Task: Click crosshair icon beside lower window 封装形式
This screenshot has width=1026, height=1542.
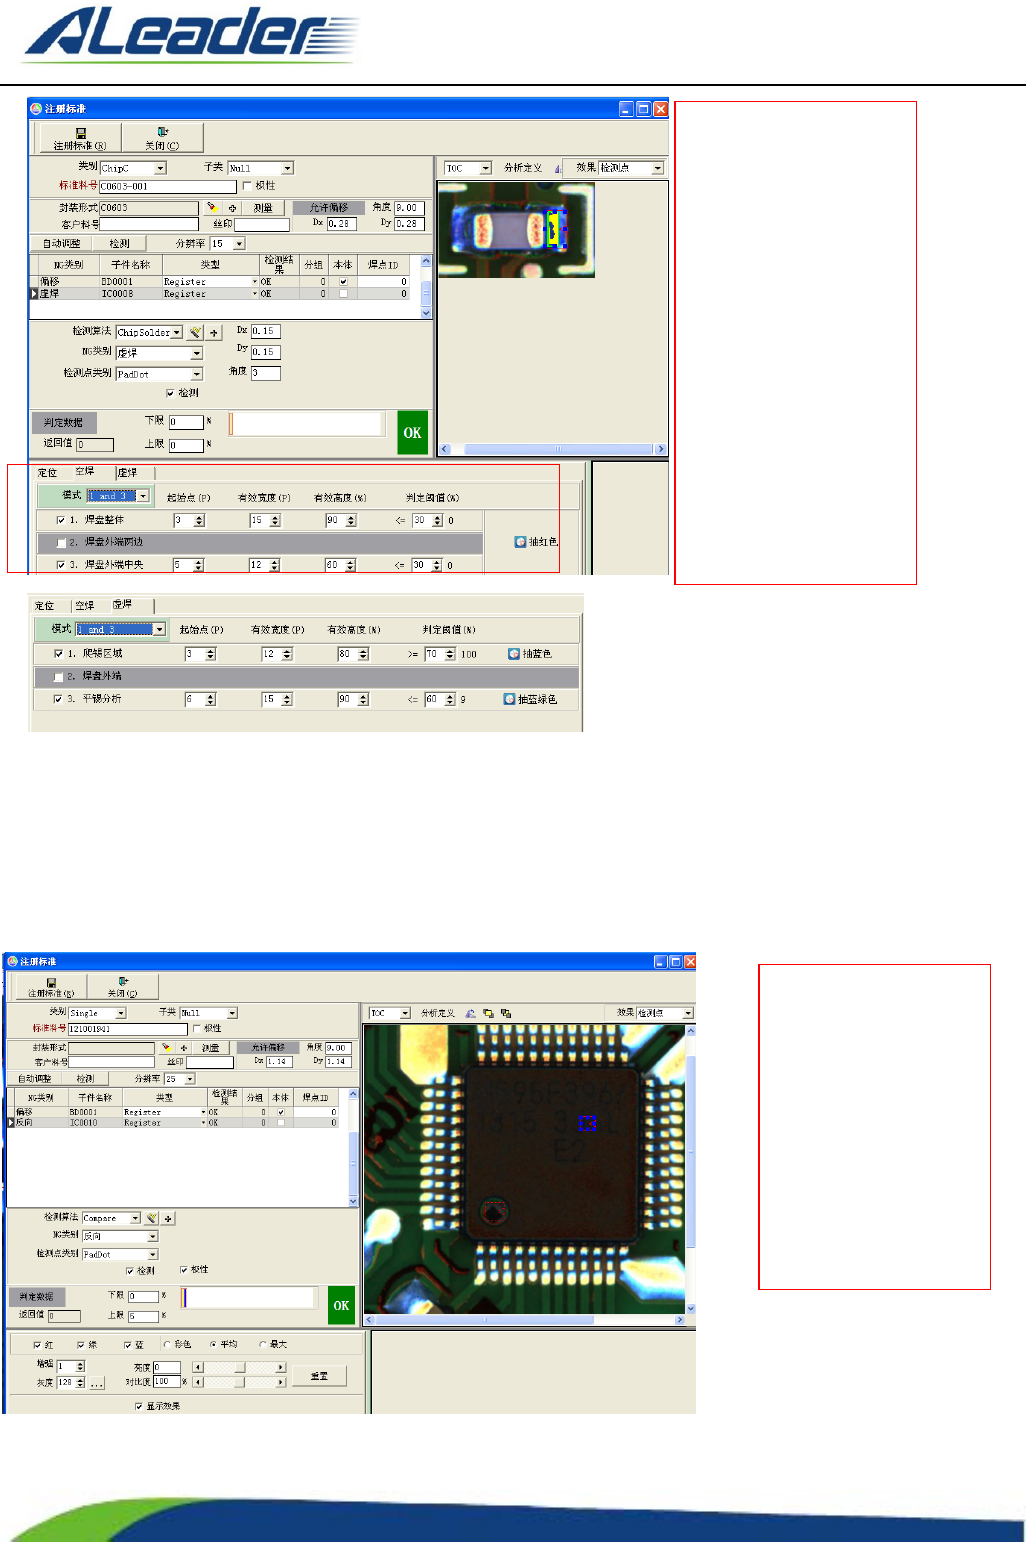Action: point(184,1048)
